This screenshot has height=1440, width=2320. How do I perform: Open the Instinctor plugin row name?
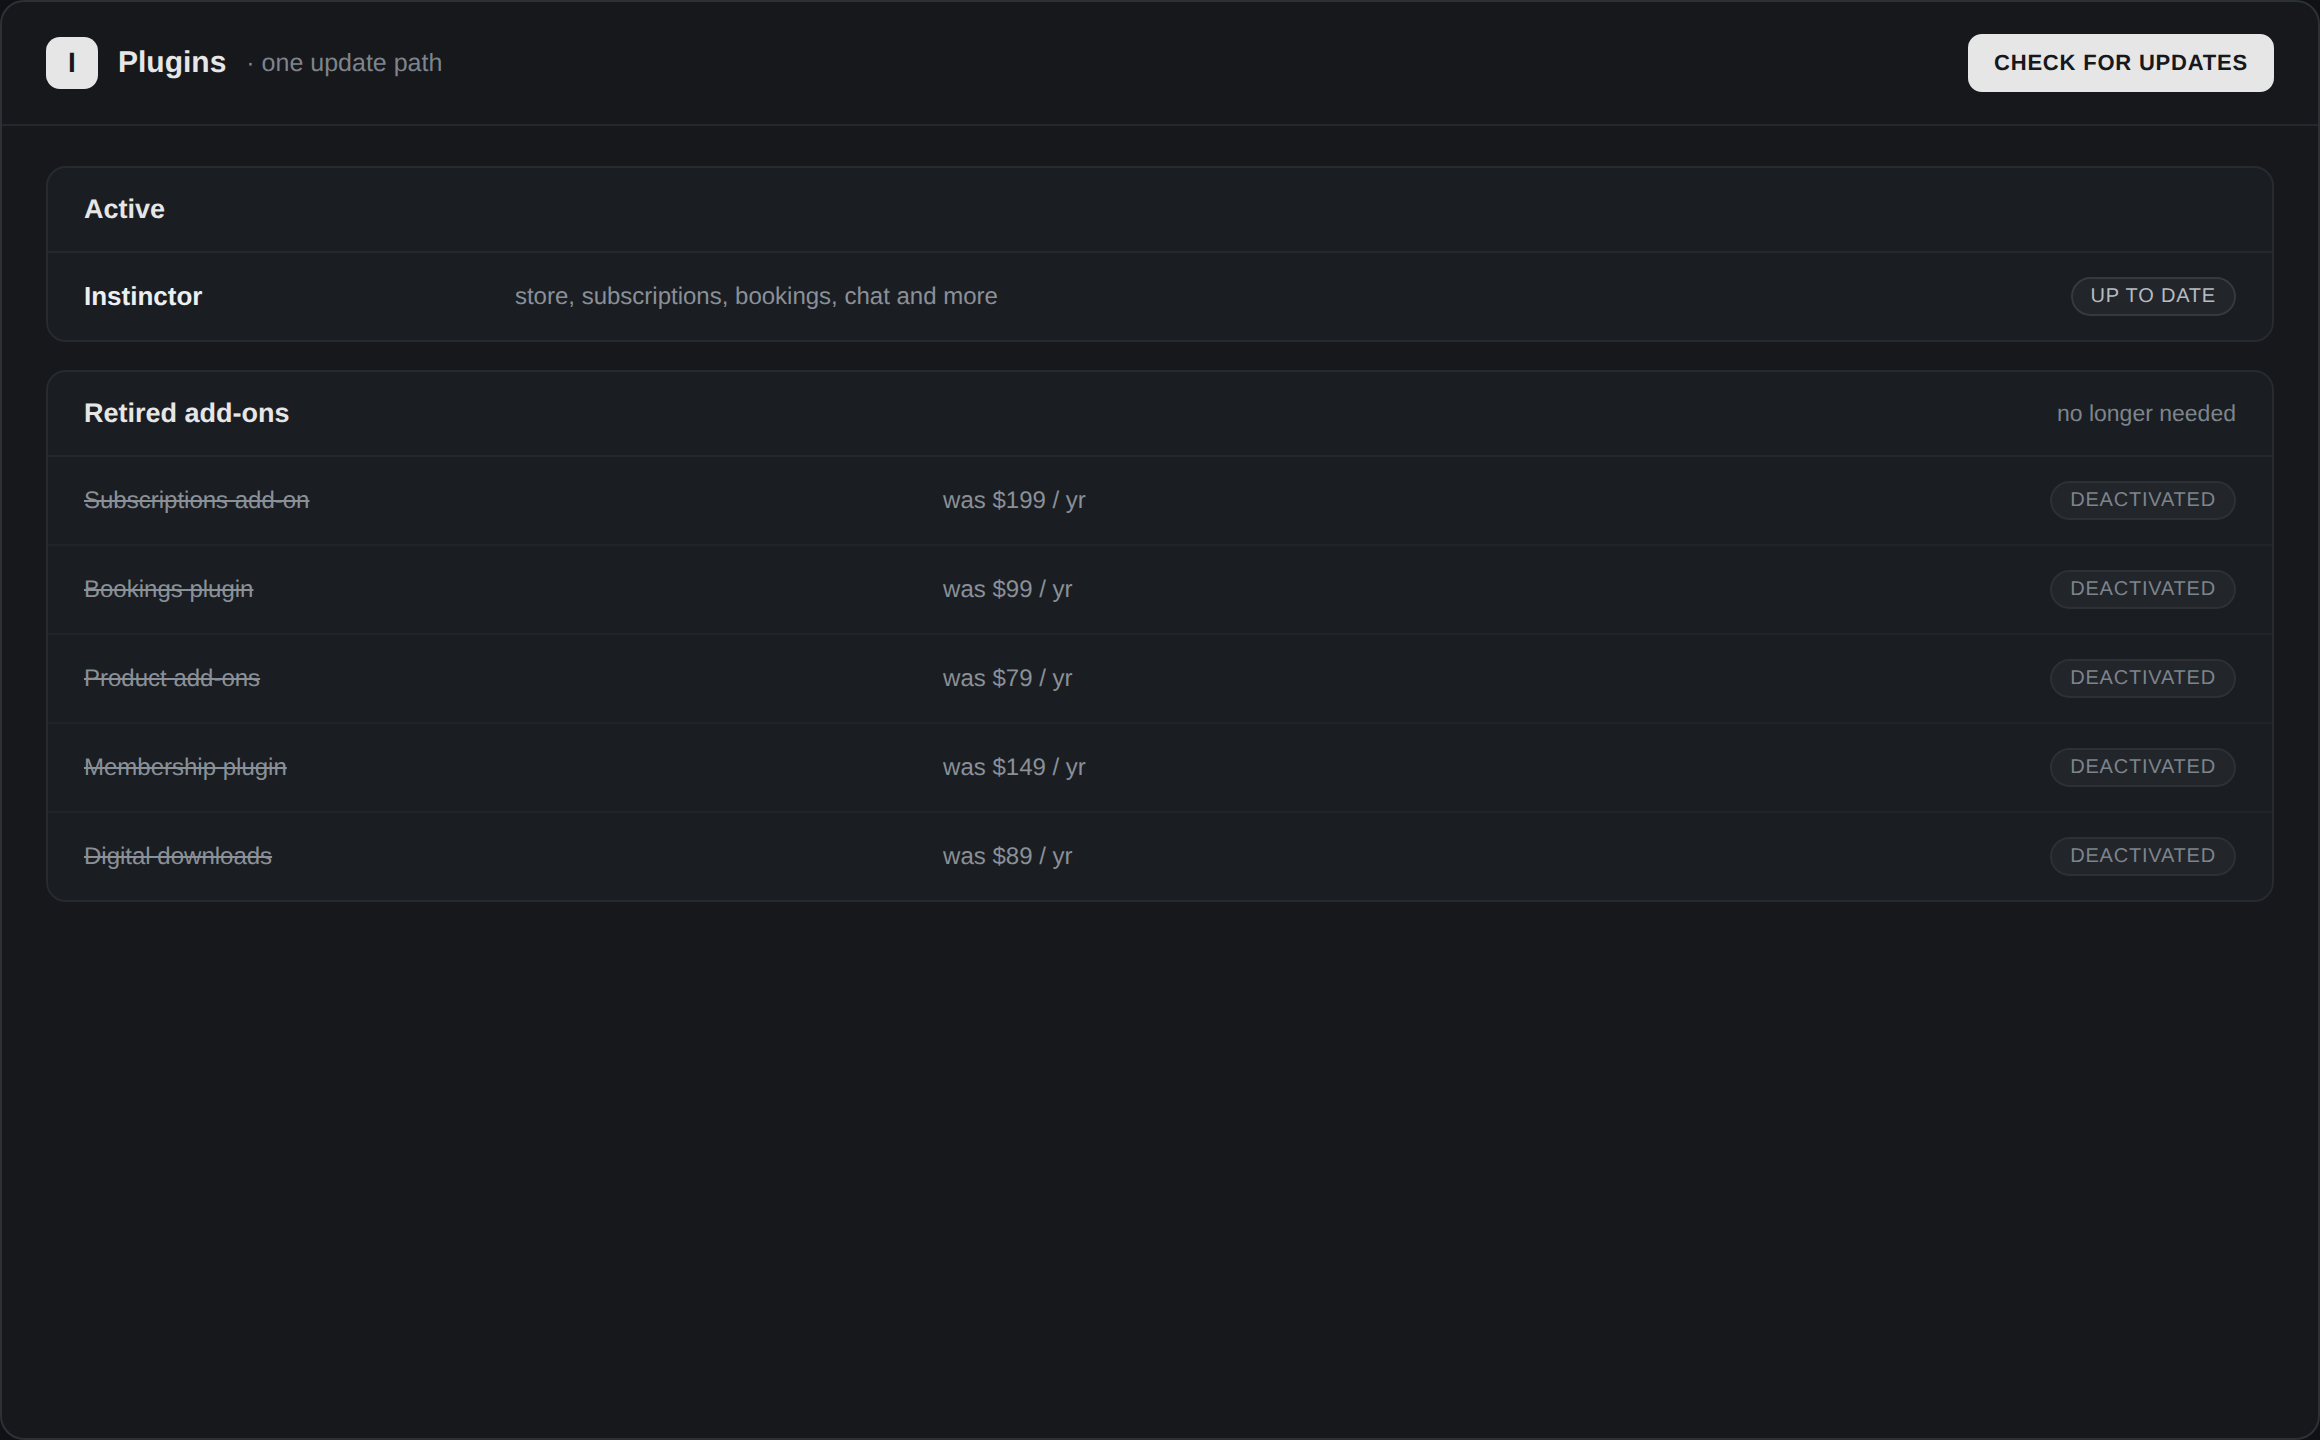[x=143, y=297]
